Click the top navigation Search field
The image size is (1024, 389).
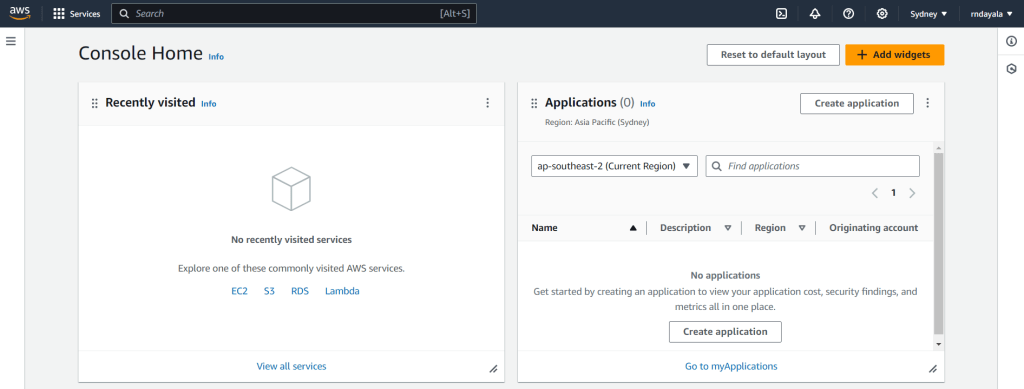coord(294,14)
